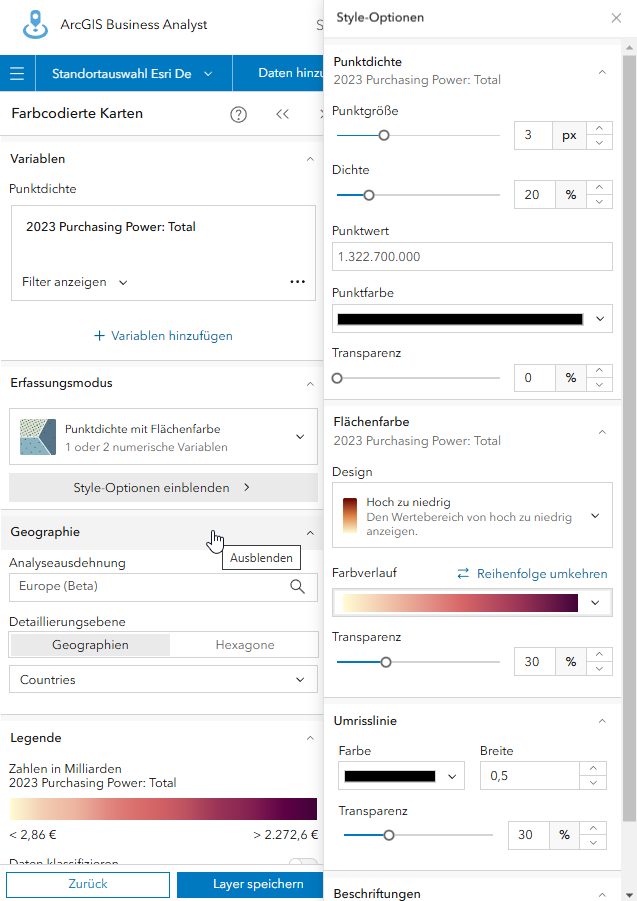Viewport: 637px width, 901px height.
Task: Open Punktdichte mit Flächenfarbe mode dropdown
Action: tap(163, 437)
